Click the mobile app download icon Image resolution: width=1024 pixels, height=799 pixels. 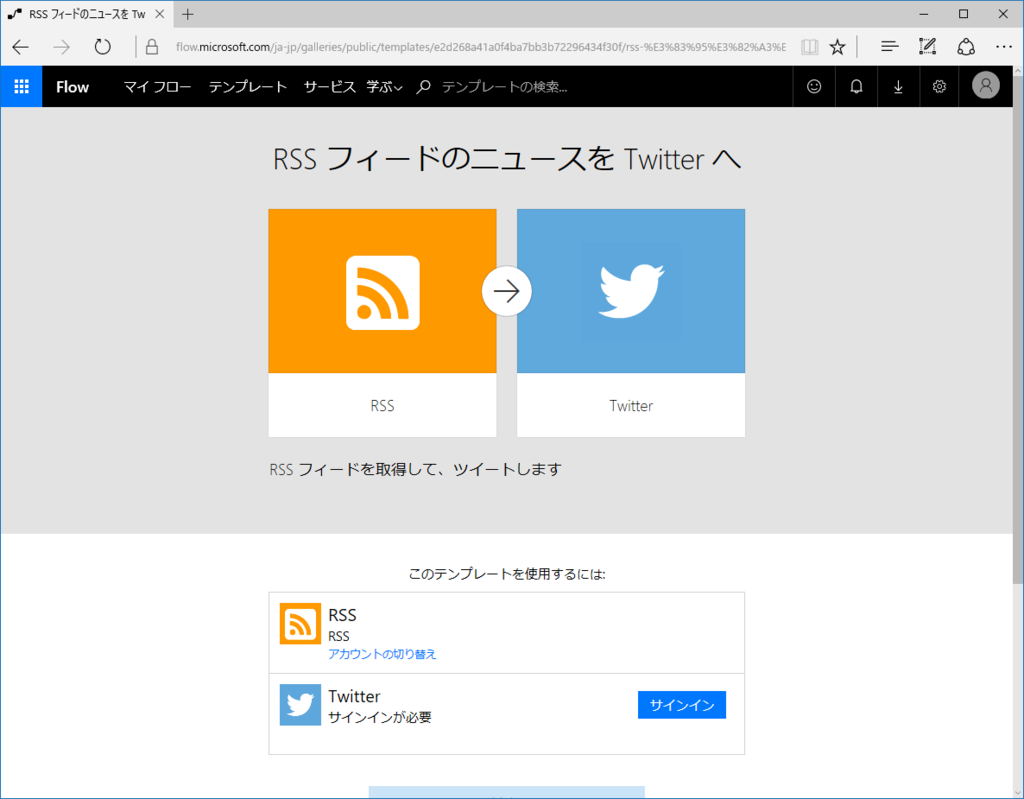pos(897,86)
